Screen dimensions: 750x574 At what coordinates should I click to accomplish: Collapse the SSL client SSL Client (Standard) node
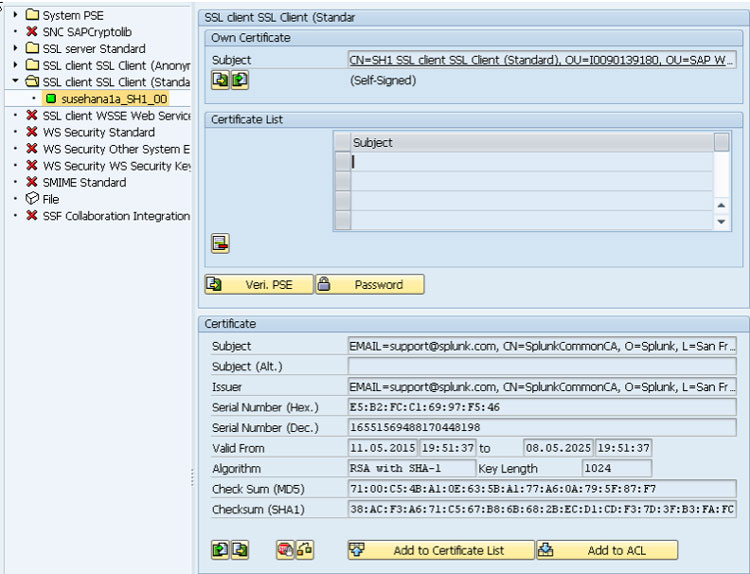click(x=16, y=82)
